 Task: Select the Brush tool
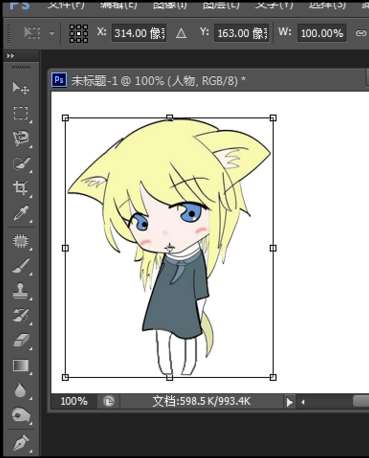point(21,266)
